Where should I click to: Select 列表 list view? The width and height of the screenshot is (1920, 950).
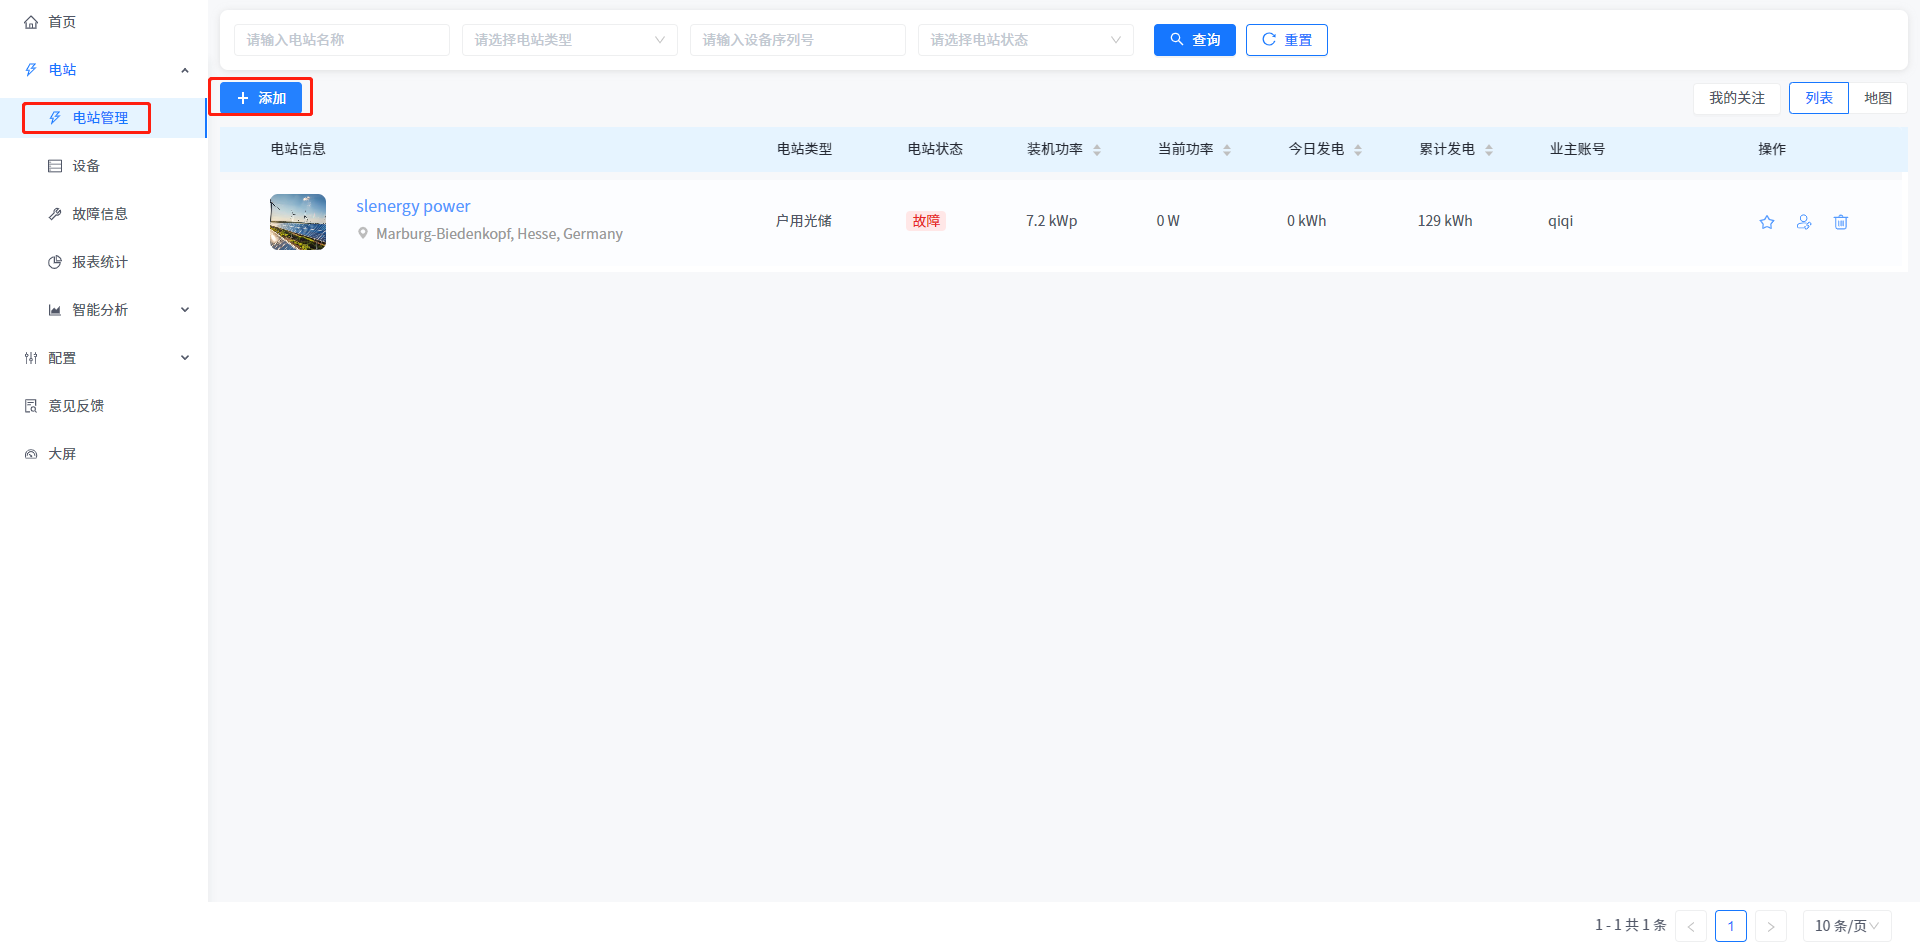(x=1818, y=98)
